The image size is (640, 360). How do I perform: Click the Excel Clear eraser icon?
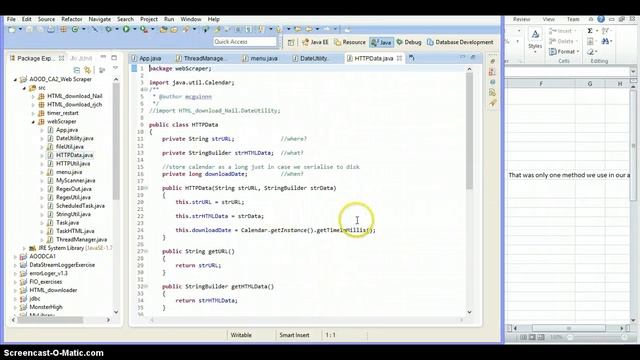pyautogui.click(x=590, y=52)
